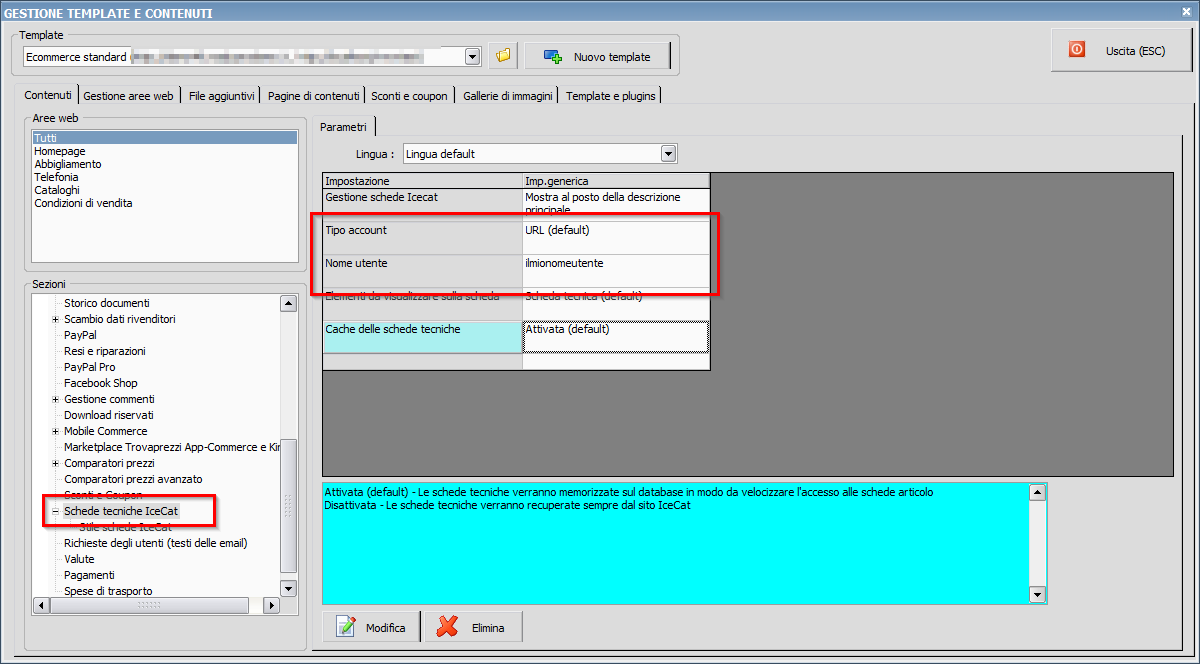Open the Lingua default dropdown

[x=669, y=154]
